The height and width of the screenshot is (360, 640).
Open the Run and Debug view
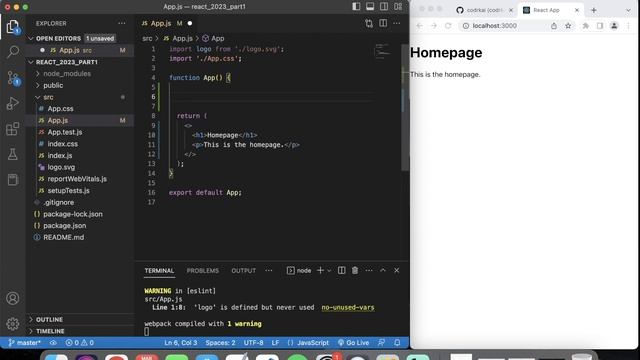tap(13, 103)
